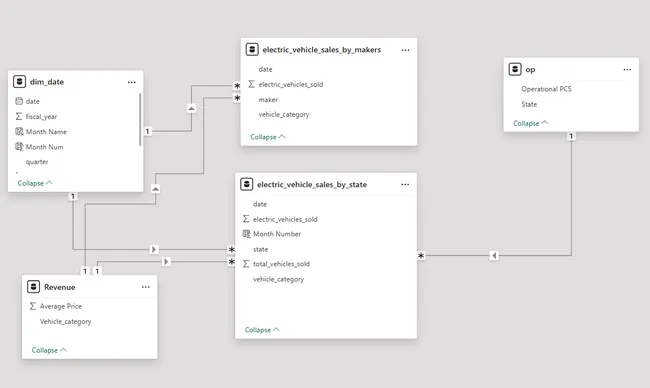This screenshot has height=388, width=650.
Task: Collapse the op table card
Action: click(531, 123)
